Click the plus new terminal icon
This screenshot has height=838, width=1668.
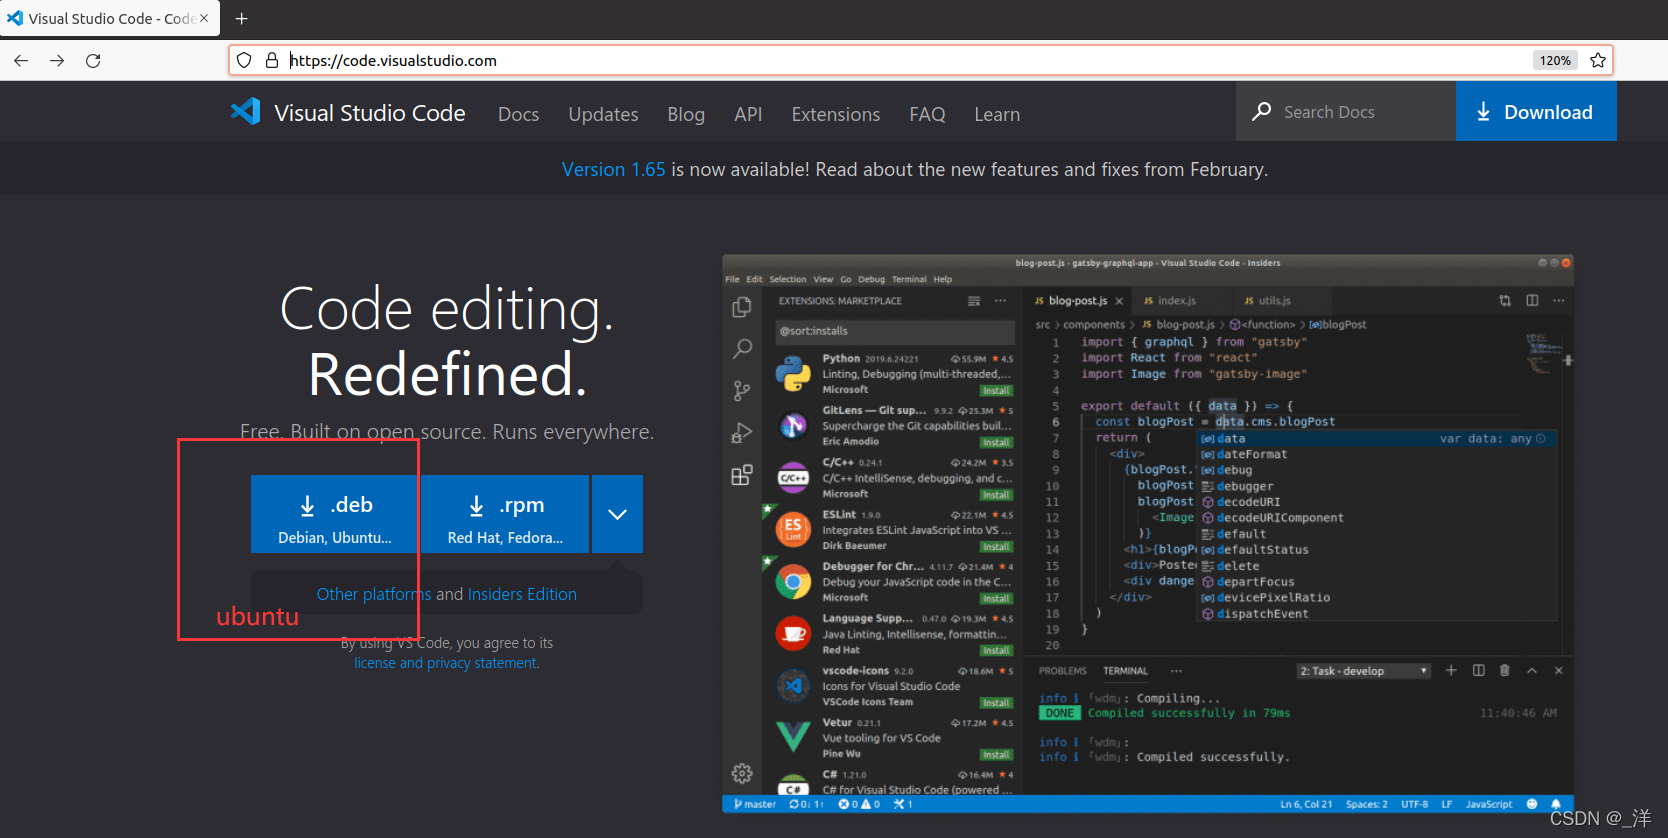[1451, 670]
